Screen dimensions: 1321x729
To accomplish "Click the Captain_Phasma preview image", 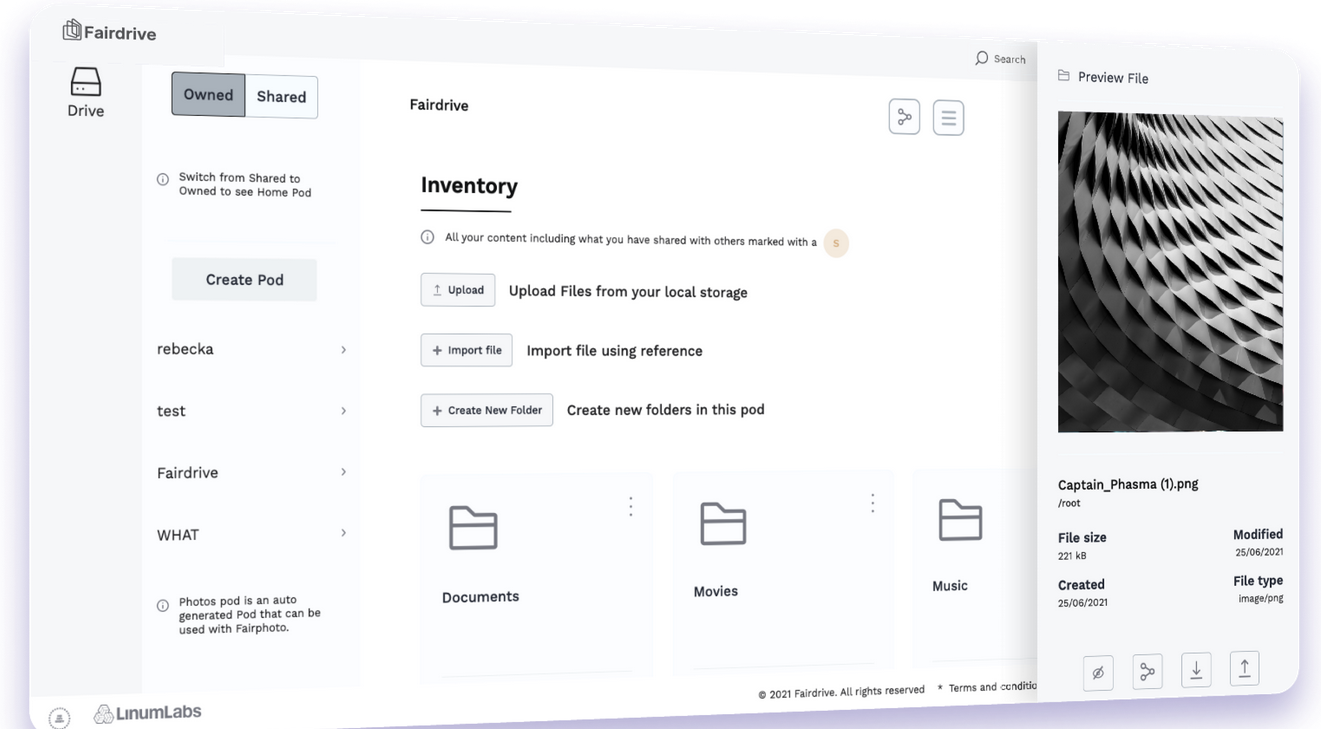I will pos(1170,272).
